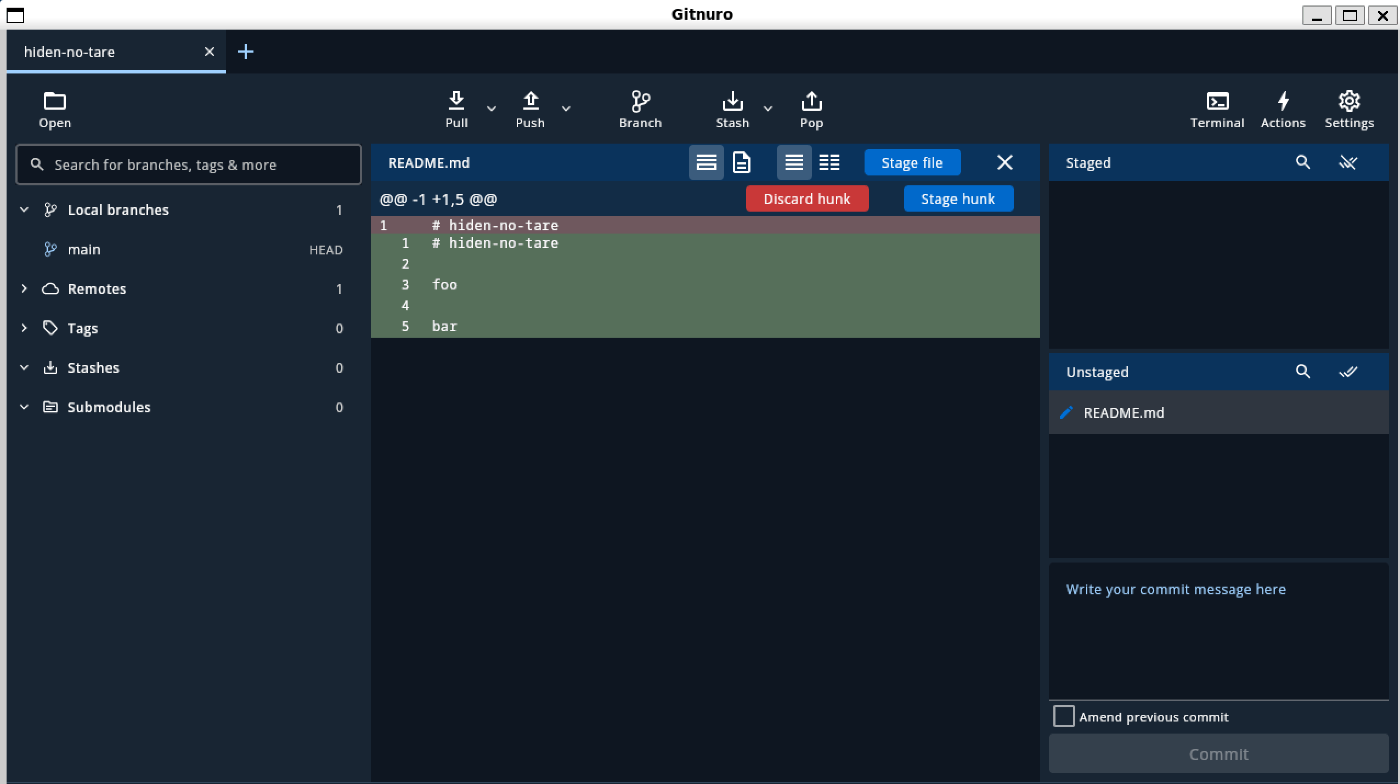
Task: Open Pull options dropdown arrow
Action: (x=491, y=108)
